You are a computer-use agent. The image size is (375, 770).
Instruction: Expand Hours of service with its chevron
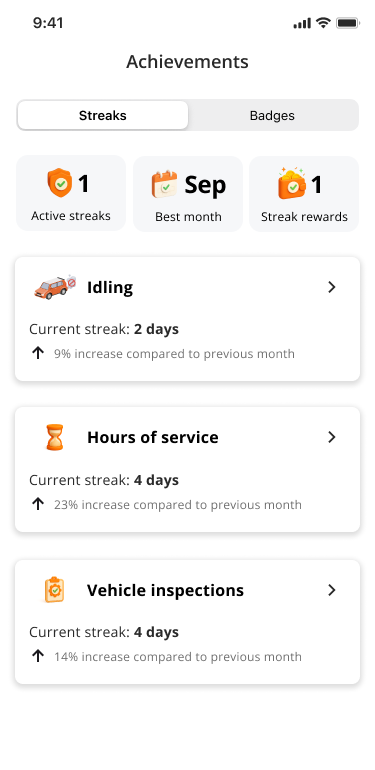click(332, 437)
